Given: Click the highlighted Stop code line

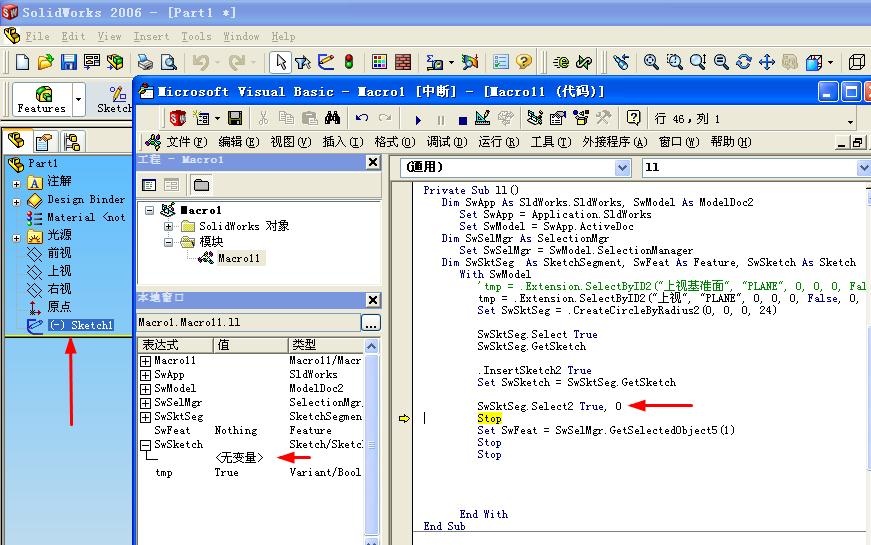Looking at the screenshot, I should pos(489,418).
